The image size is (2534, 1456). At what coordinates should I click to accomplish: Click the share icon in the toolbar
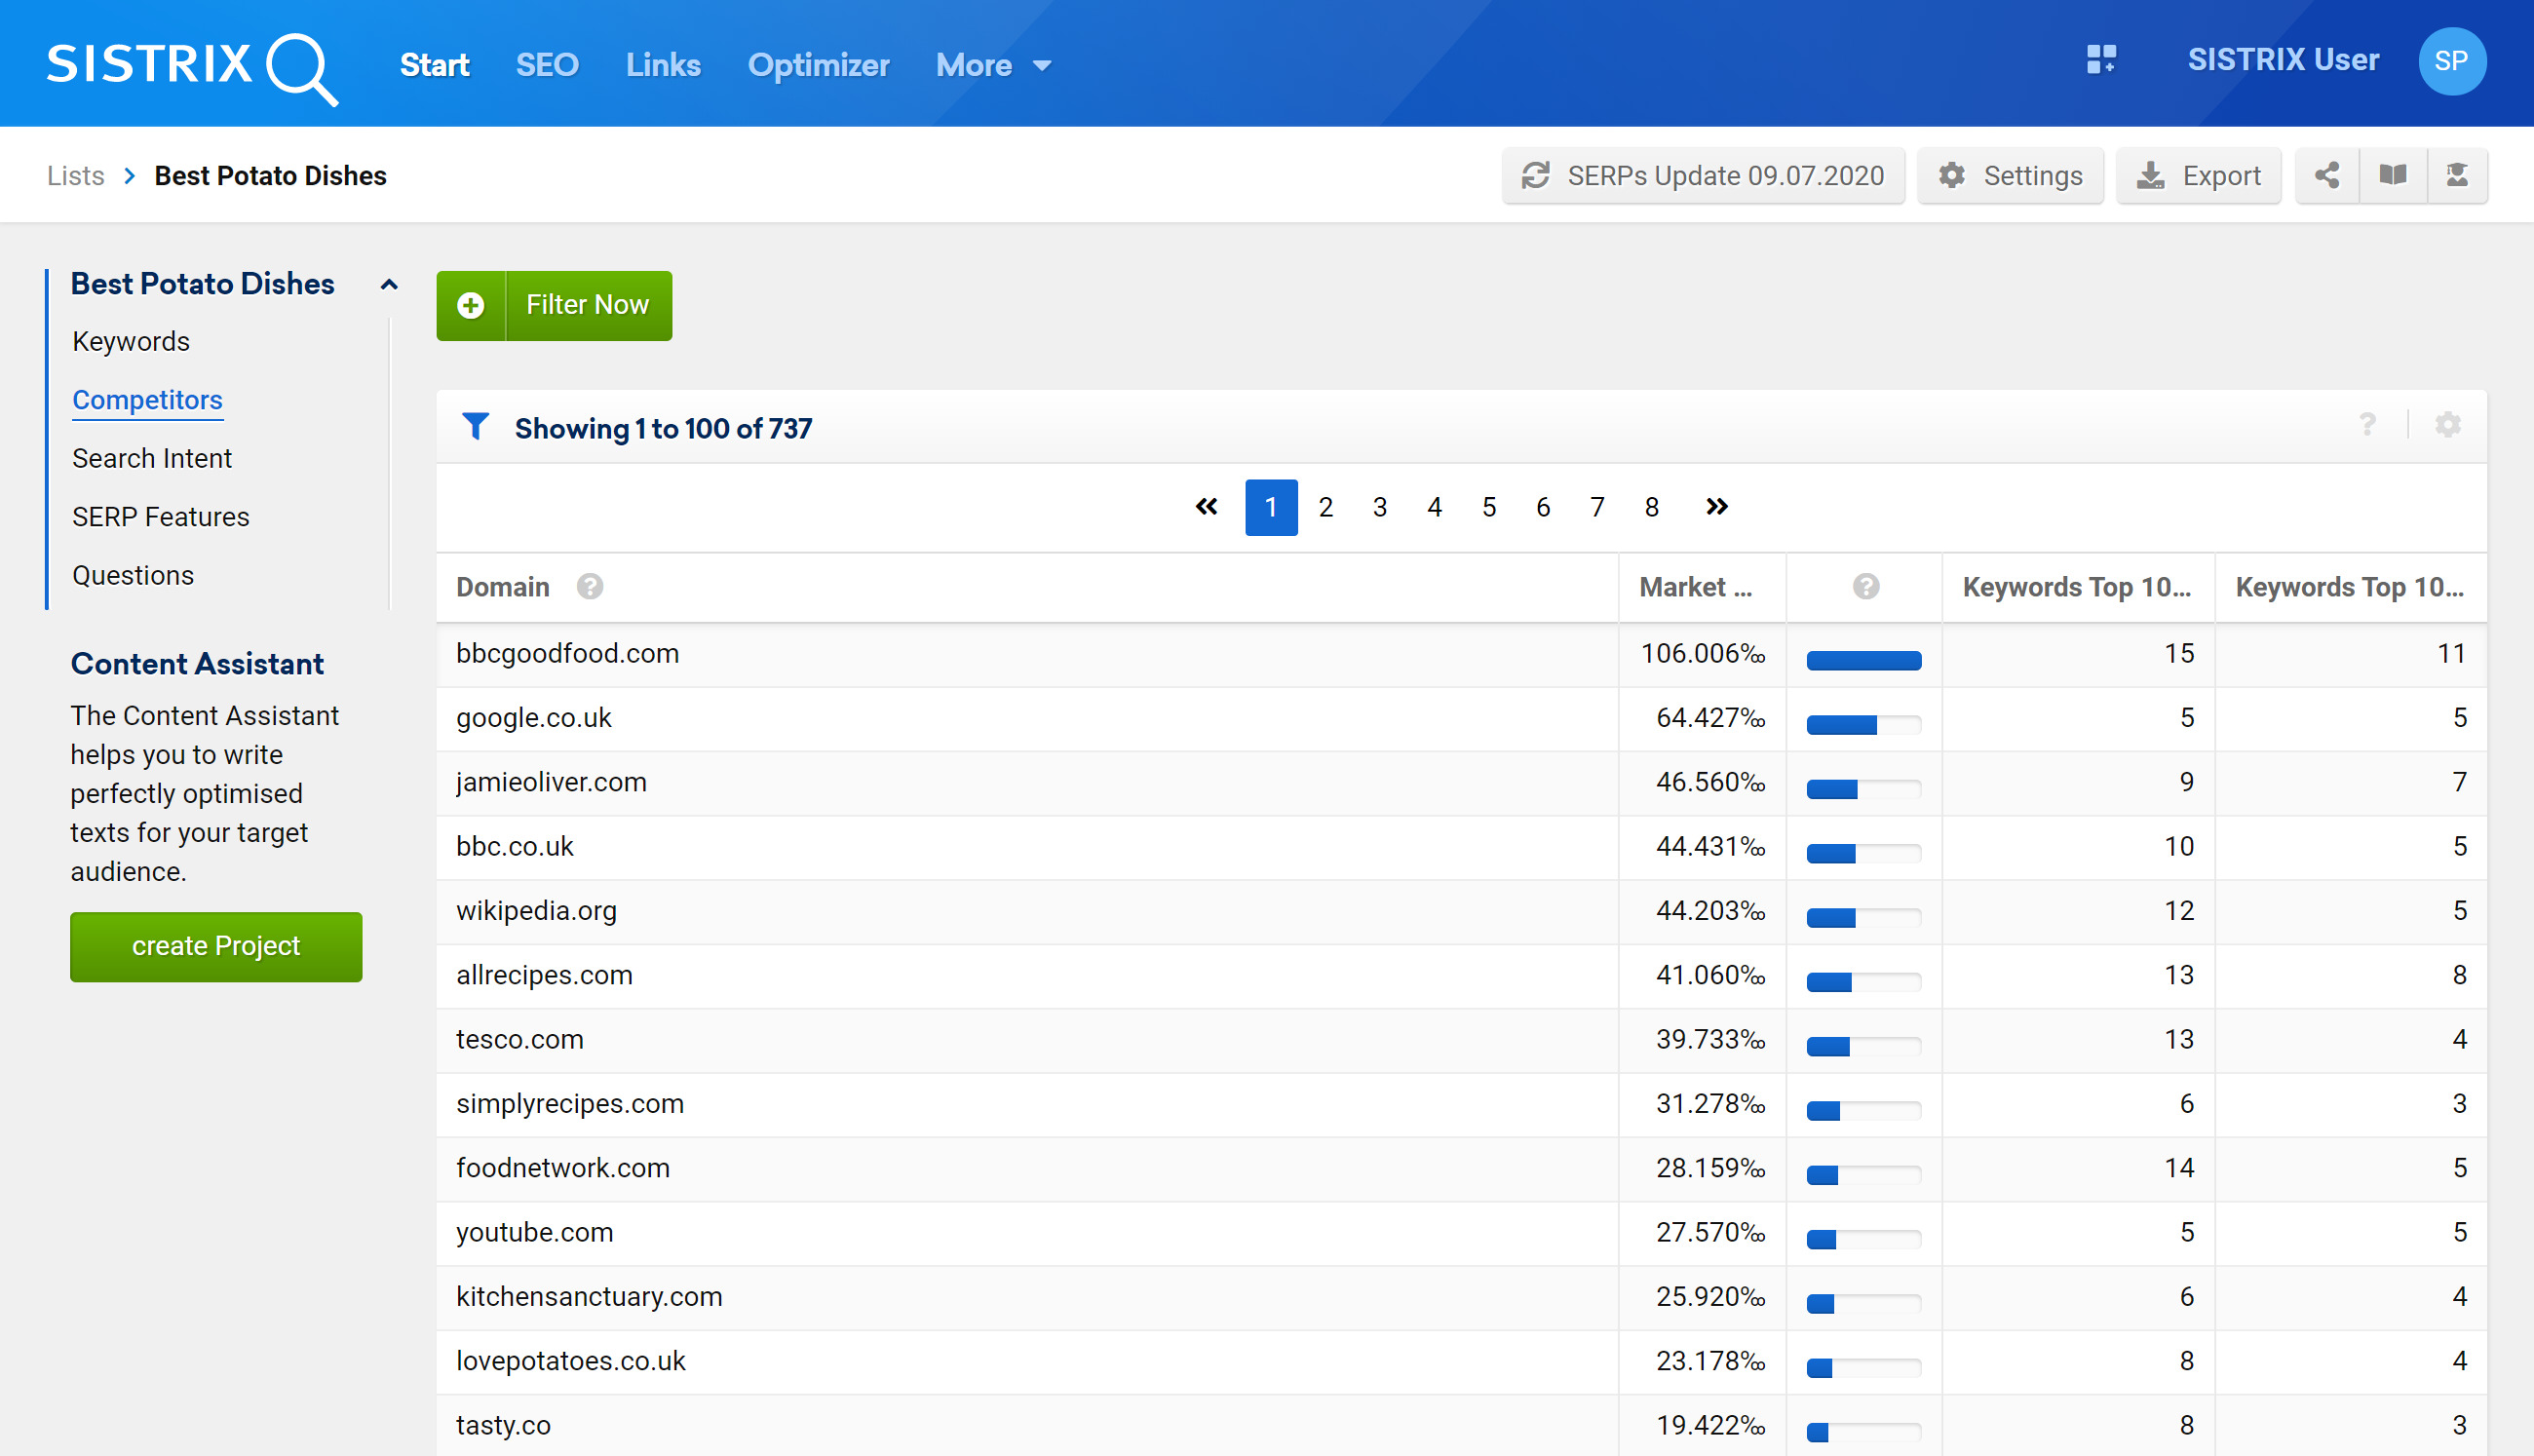click(2326, 176)
